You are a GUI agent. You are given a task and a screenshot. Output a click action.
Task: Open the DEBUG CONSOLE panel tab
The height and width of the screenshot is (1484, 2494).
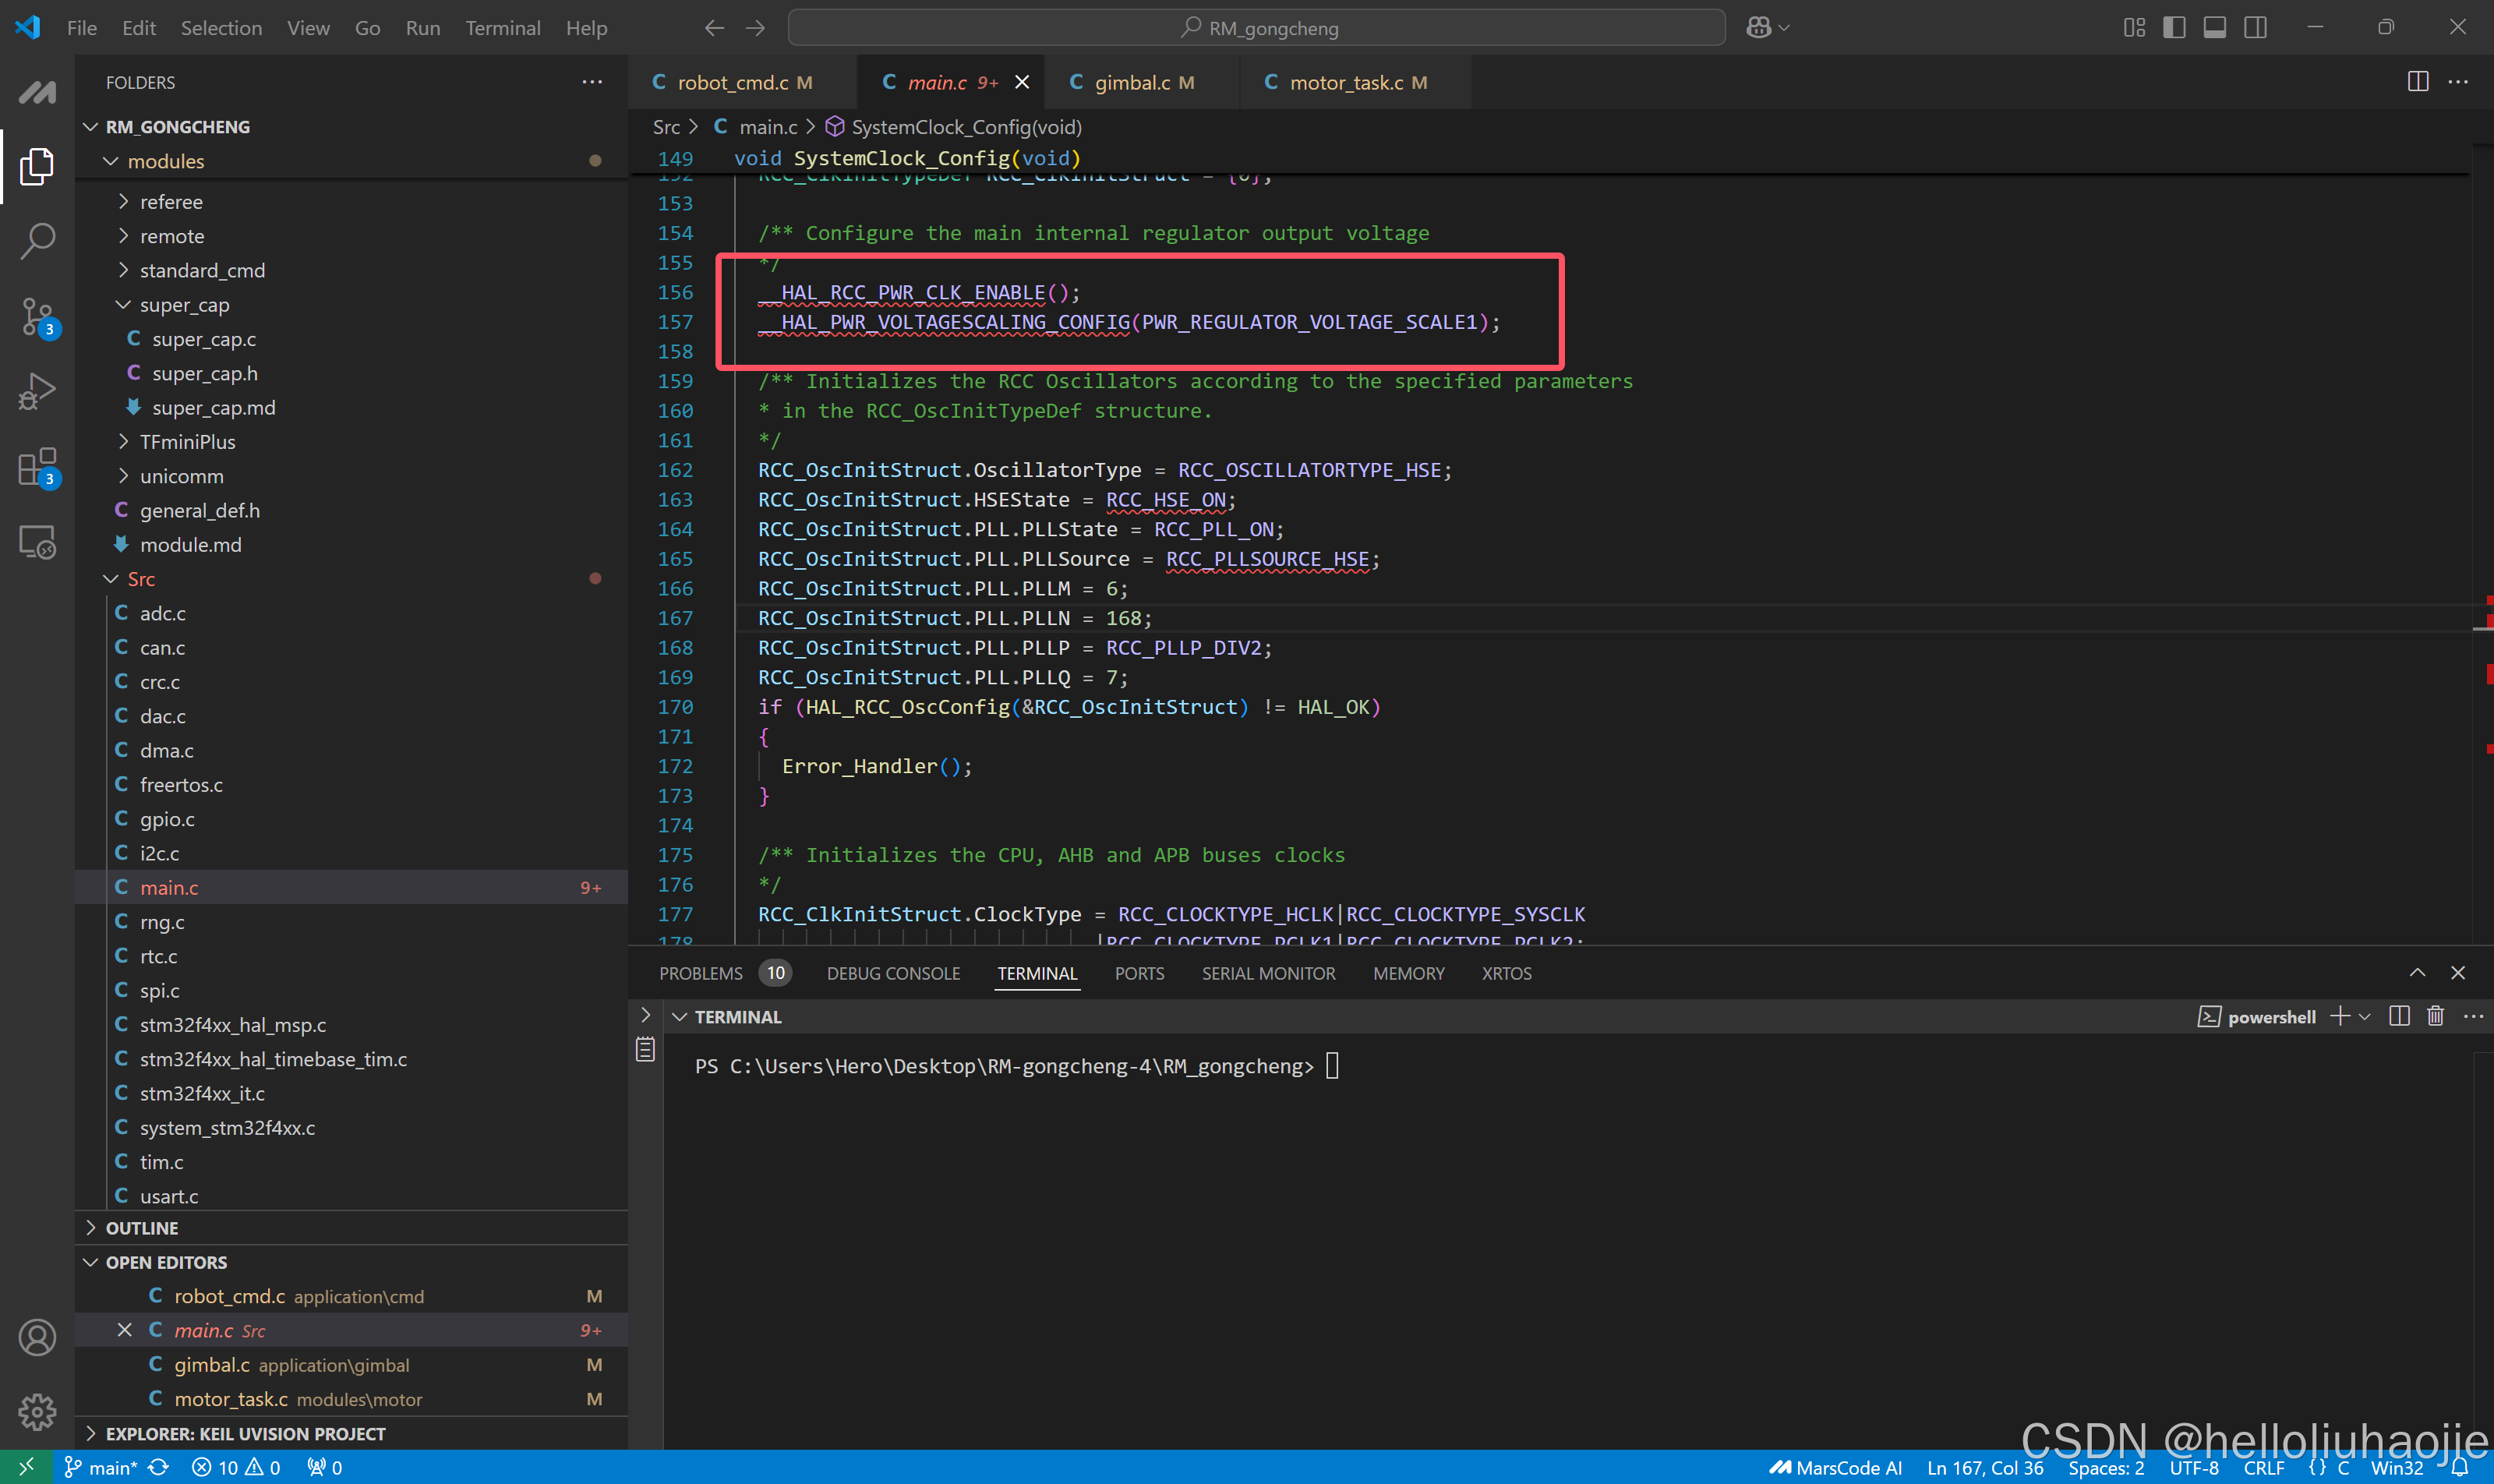pyautogui.click(x=893, y=973)
